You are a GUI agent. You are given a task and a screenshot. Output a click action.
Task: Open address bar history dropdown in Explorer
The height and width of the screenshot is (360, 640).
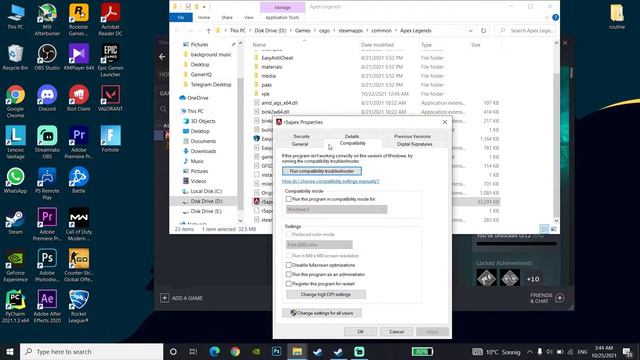pyautogui.click(x=471, y=31)
